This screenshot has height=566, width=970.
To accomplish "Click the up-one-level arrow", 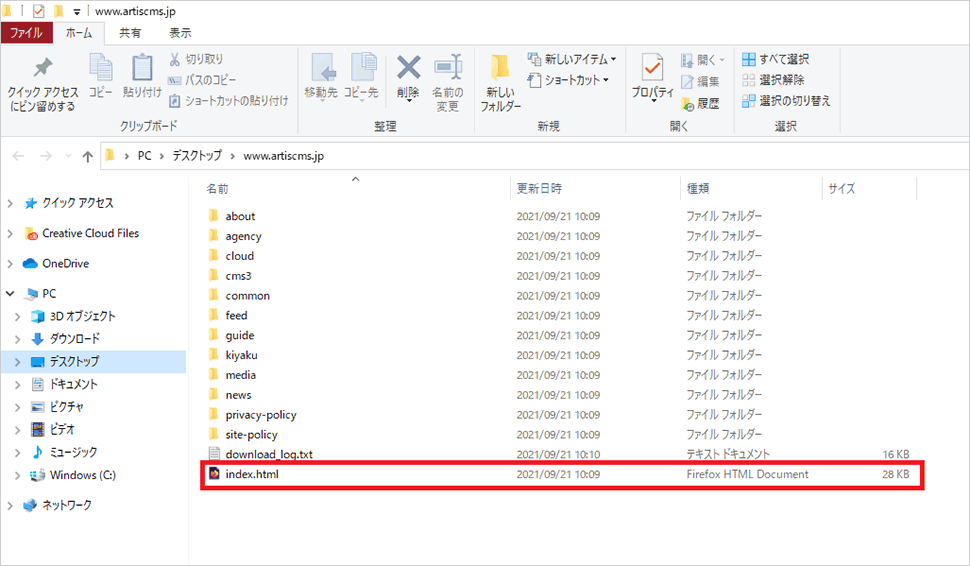I will (x=88, y=157).
